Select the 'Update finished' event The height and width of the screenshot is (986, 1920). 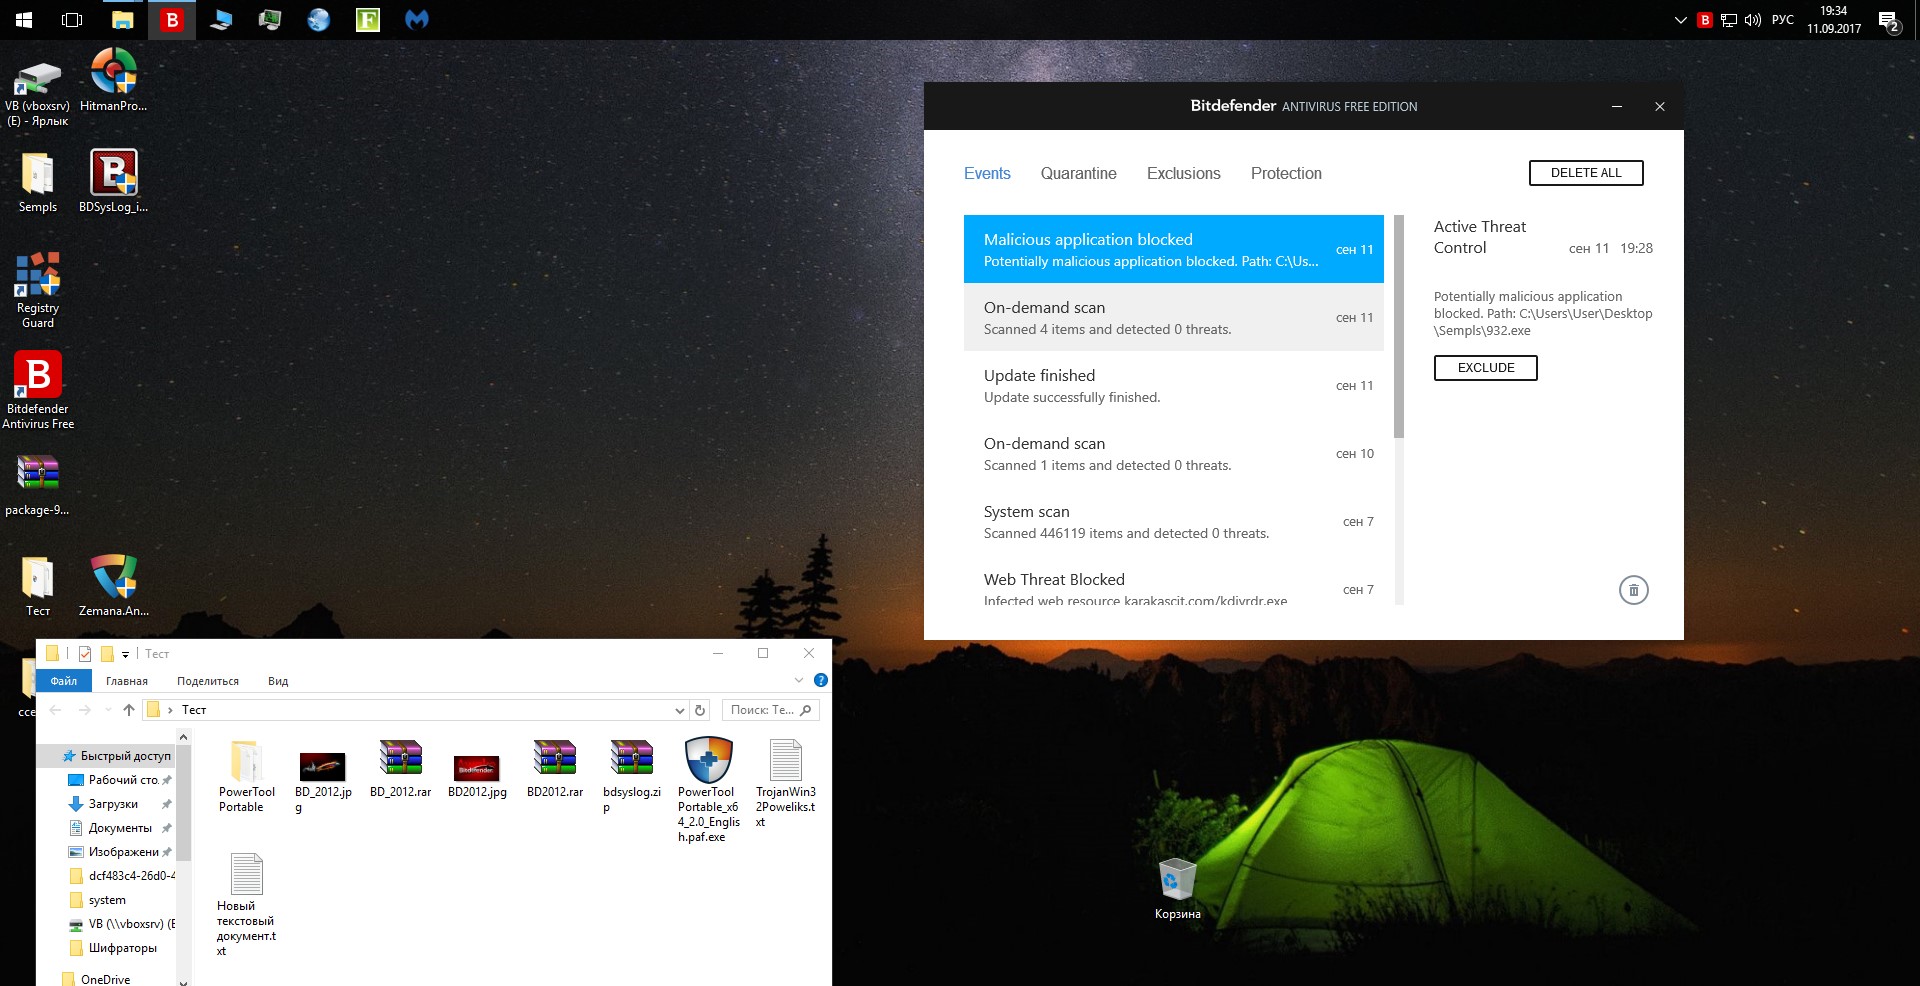click(x=1174, y=385)
